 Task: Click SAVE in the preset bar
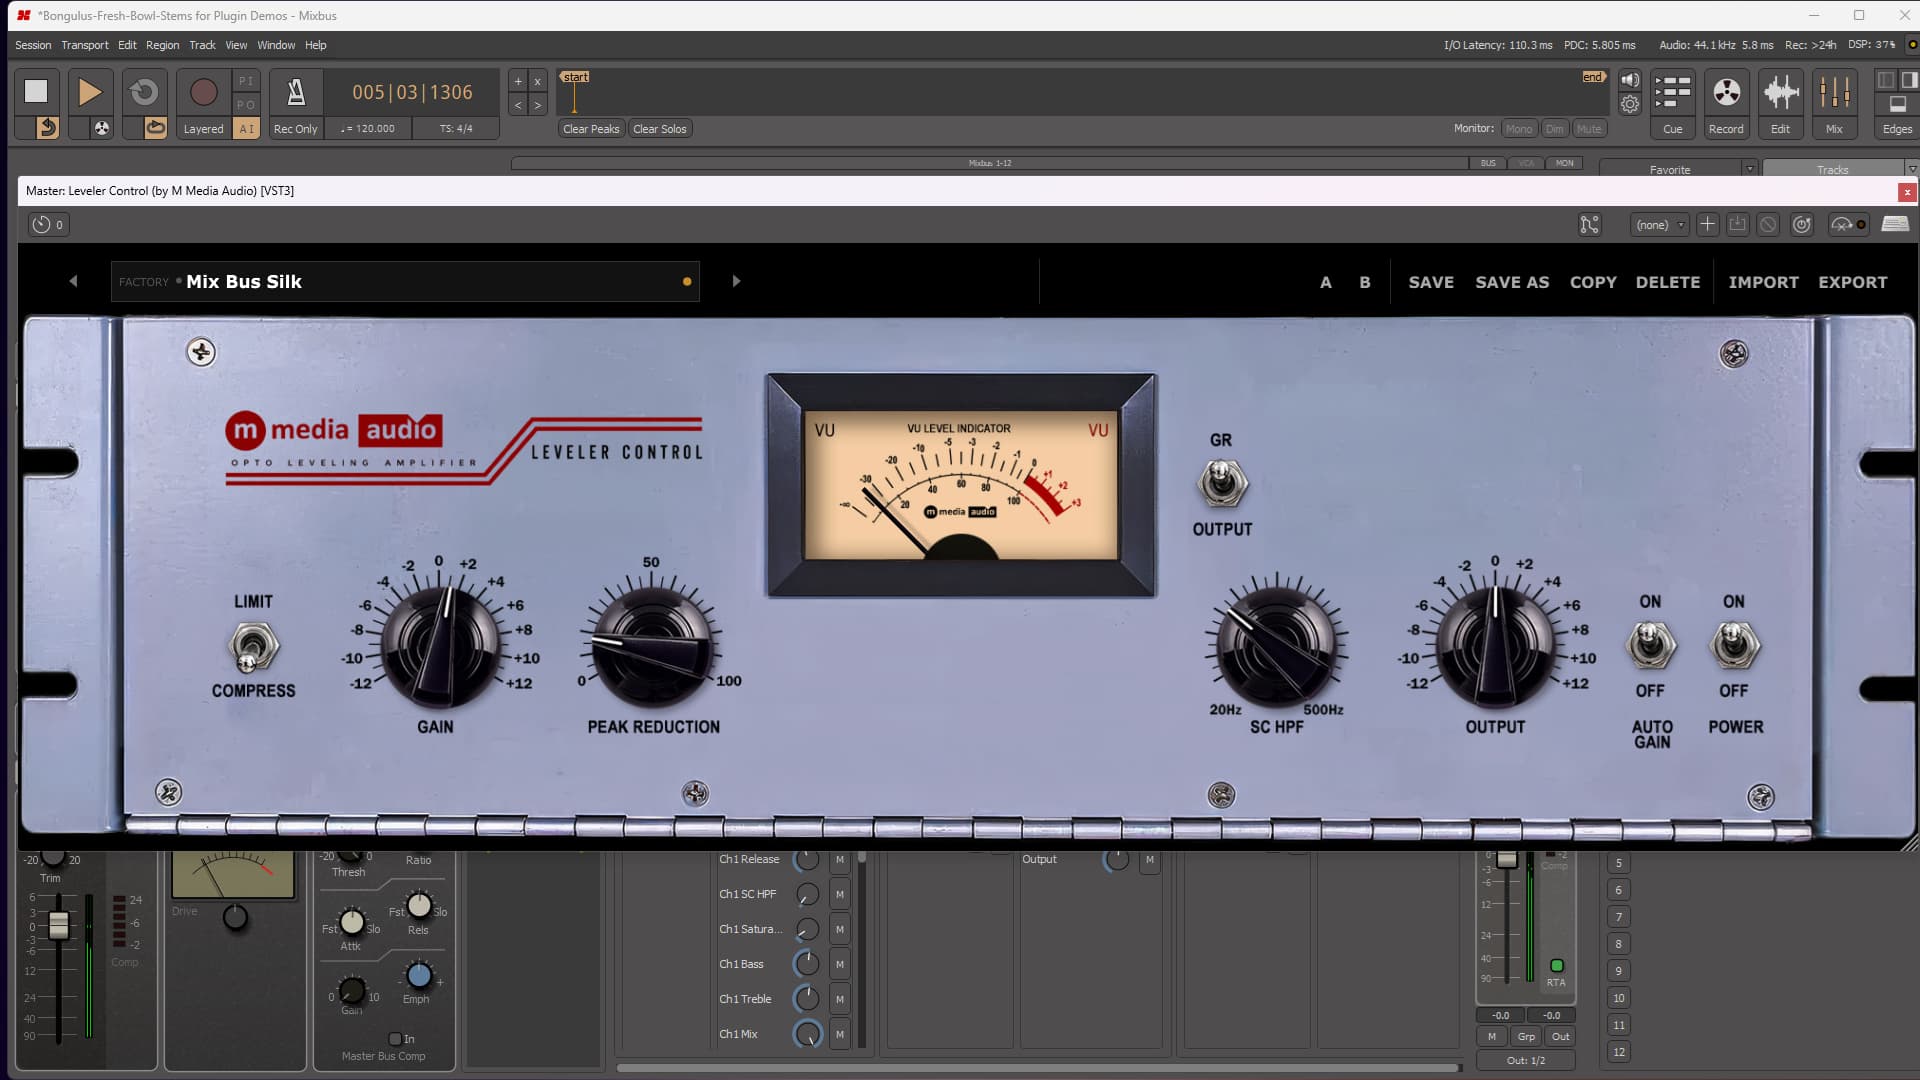[x=1431, y=282]
